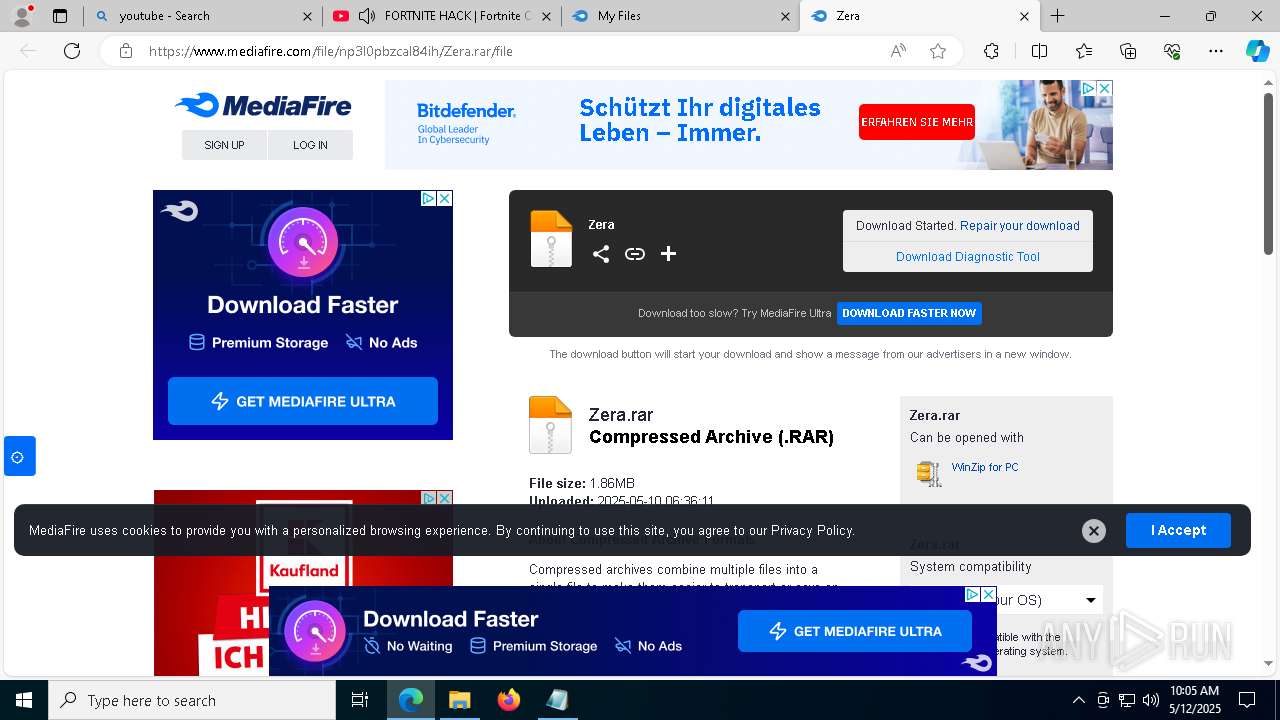The image size is (1280, 720).
Task: Open Collections icon in toolbar
Action: point(1128,51)
